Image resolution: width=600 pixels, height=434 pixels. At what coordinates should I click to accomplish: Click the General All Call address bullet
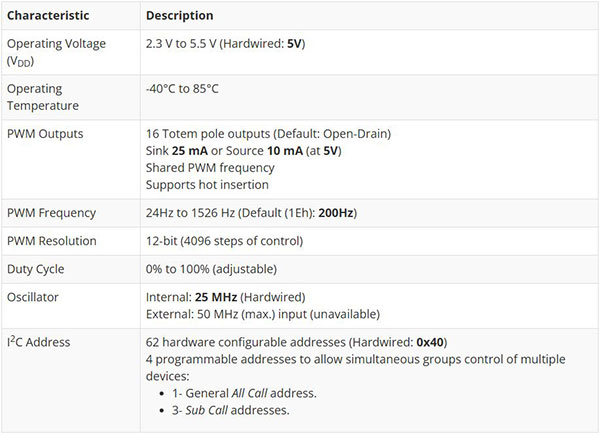(251, 393)
